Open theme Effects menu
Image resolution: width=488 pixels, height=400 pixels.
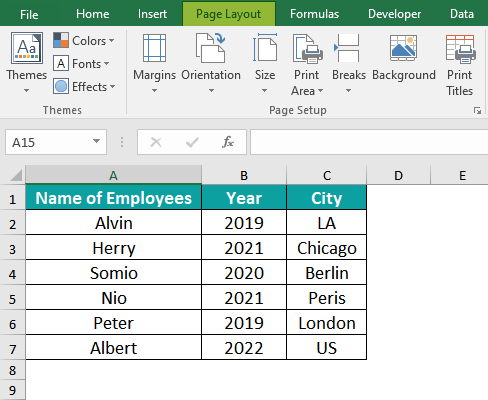coord(84,87)
